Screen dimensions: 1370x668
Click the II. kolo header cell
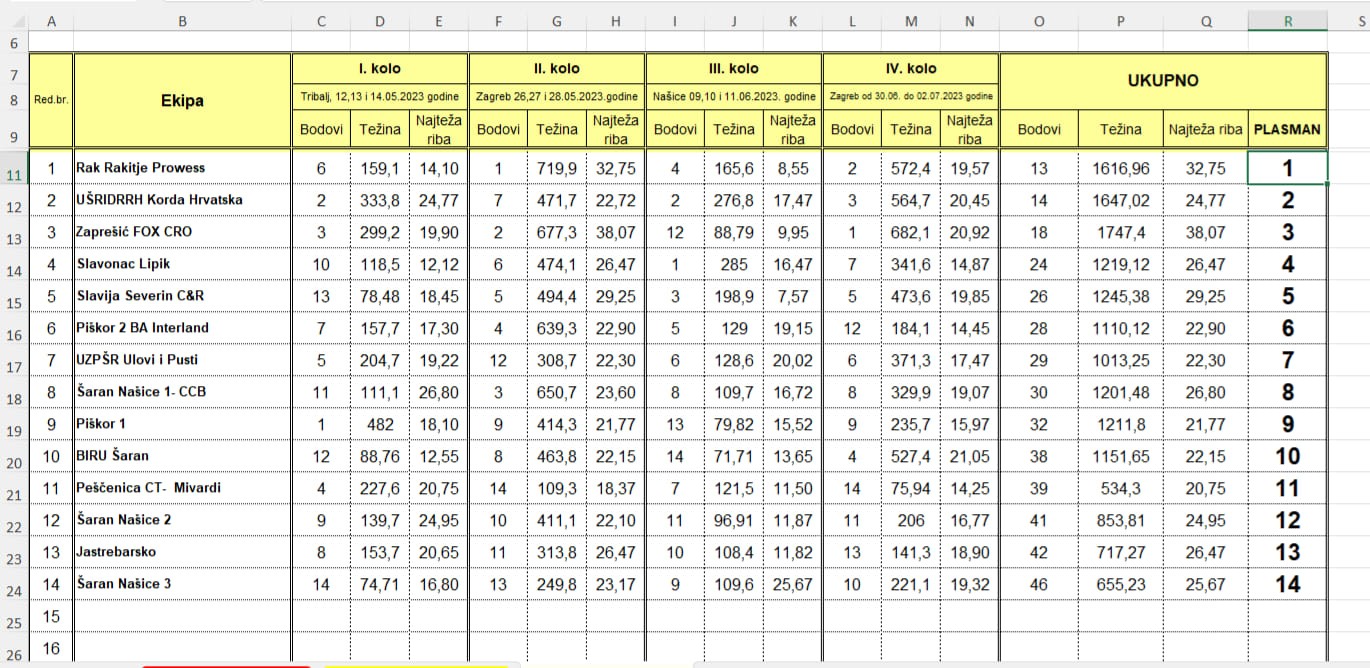[557, 69]
